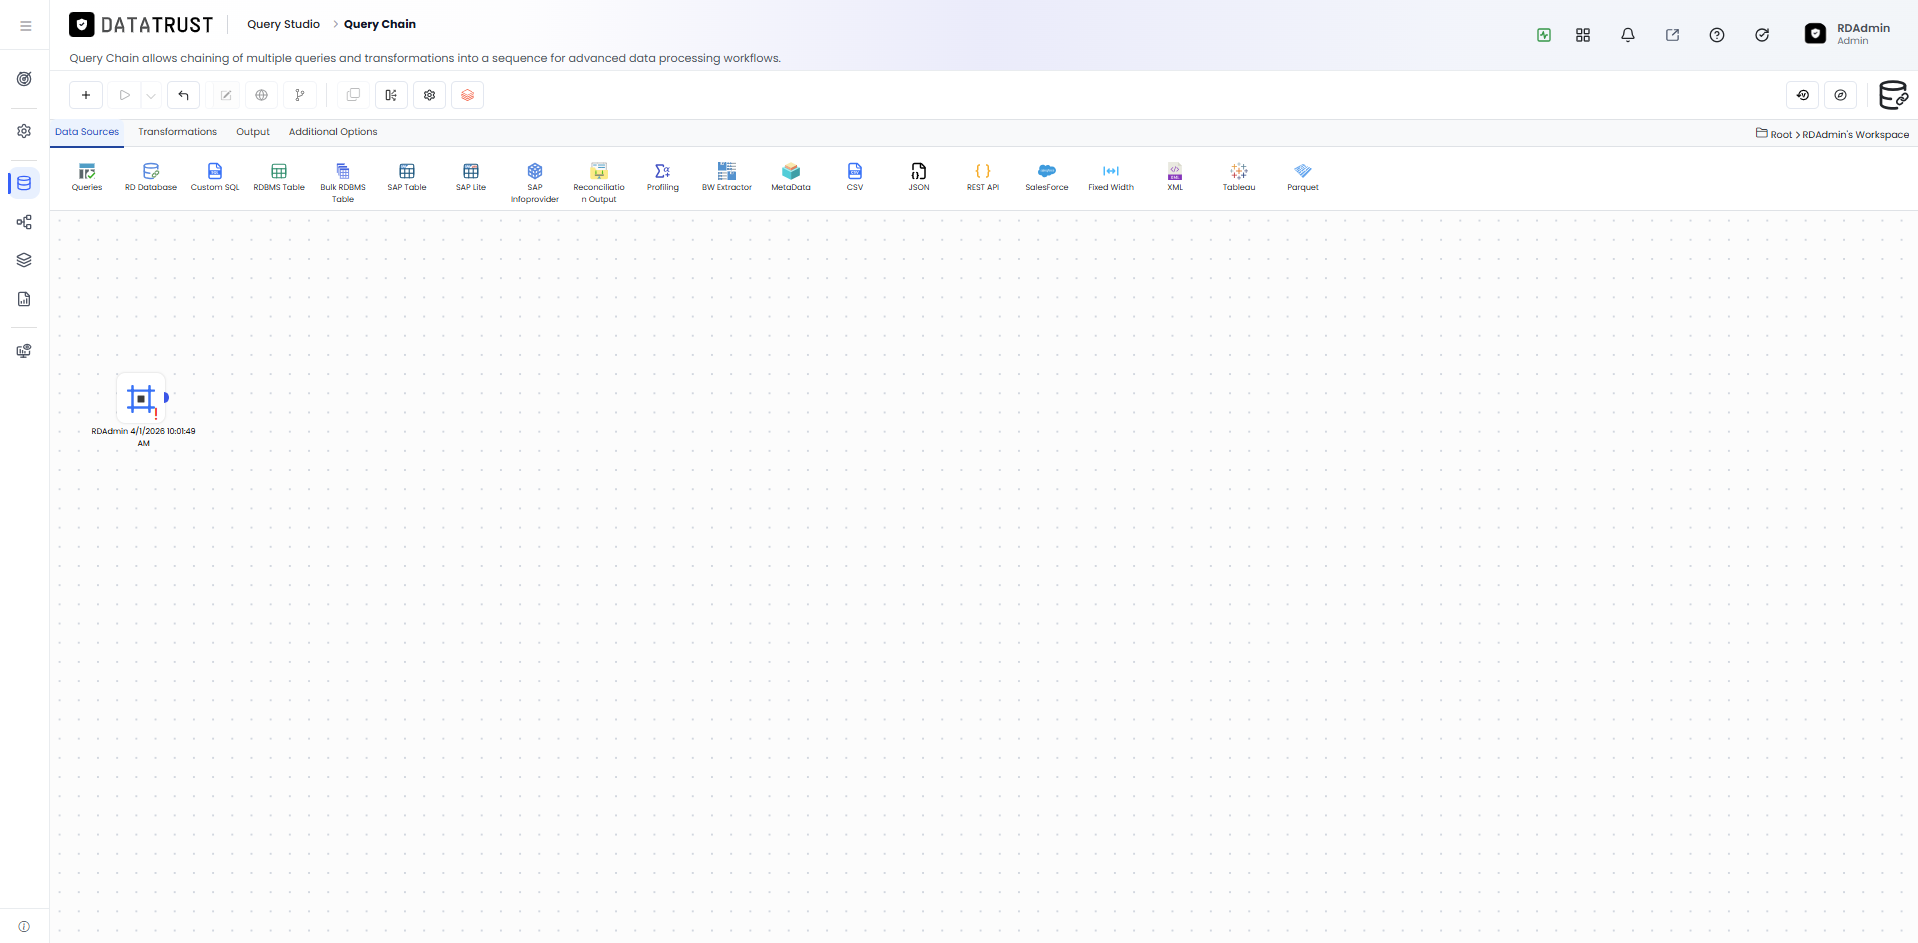The image size is (1918, 943).
Task: Add a new item with the plus button
Action: tap(86, 95)
